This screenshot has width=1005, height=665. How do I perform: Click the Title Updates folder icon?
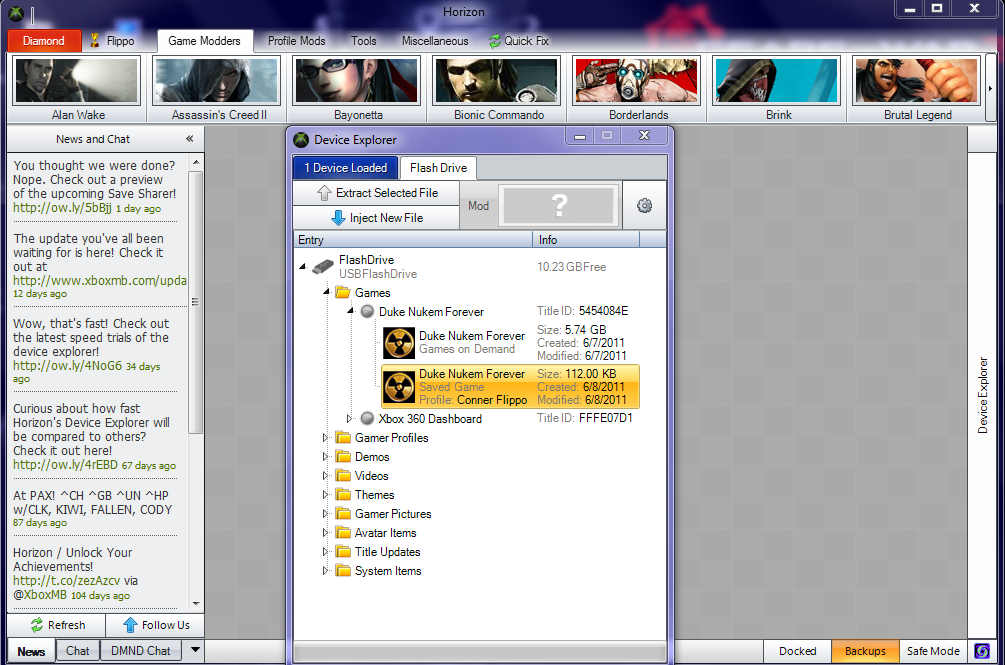click(x=344, y=552)
